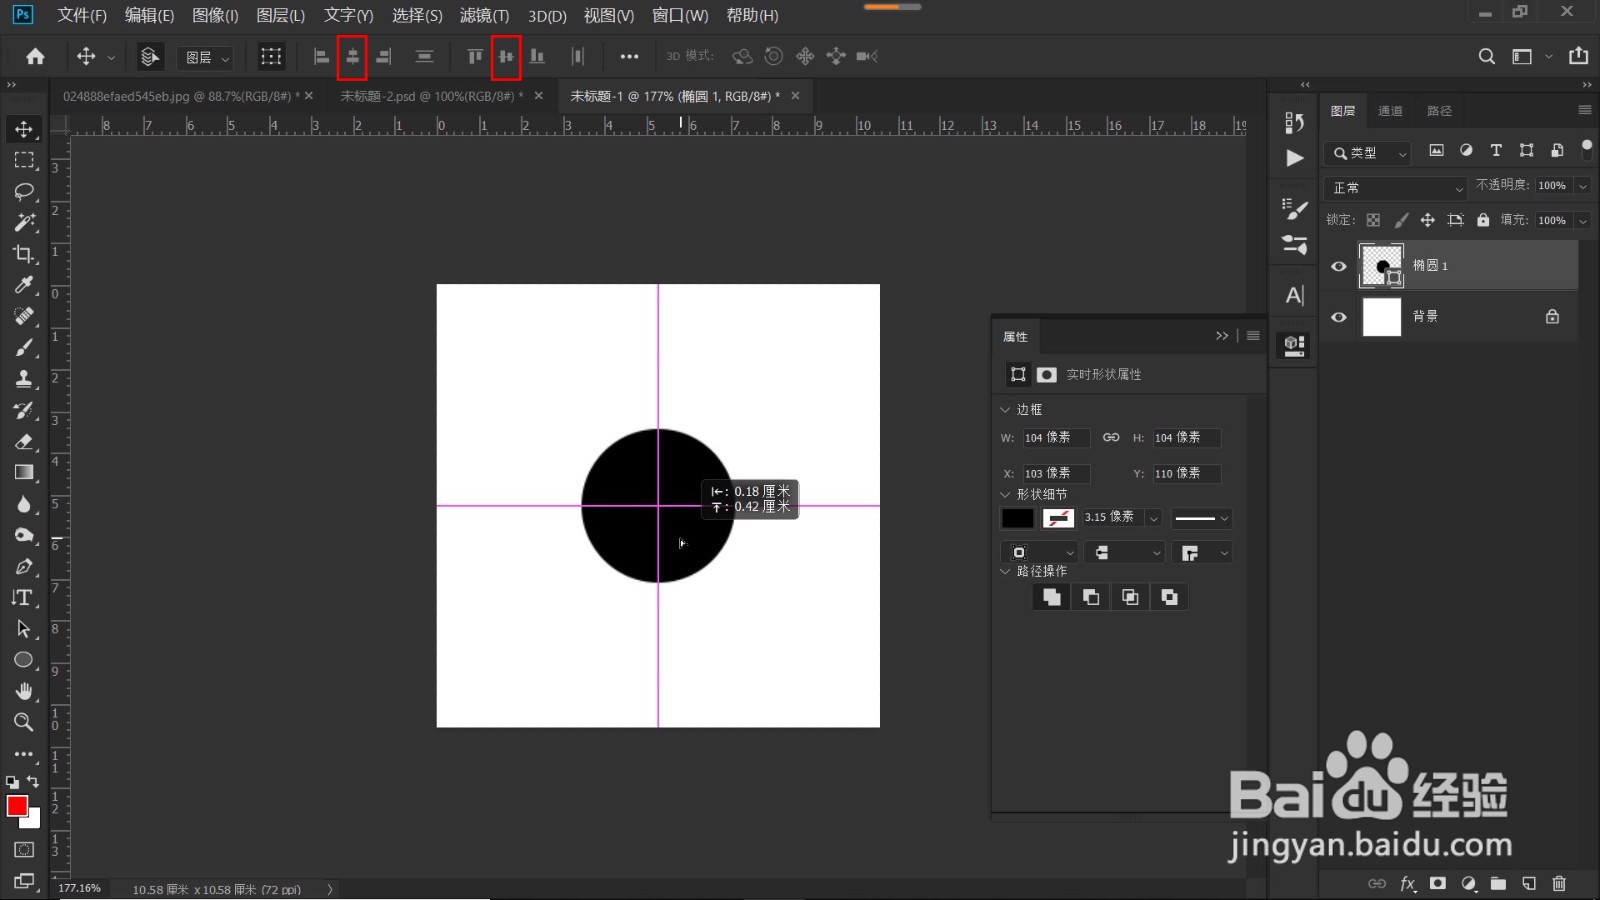Toggle link width and height

coord(1111,437)
